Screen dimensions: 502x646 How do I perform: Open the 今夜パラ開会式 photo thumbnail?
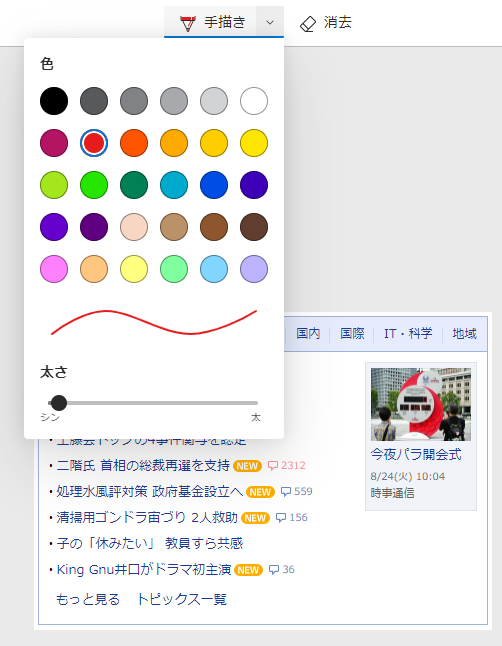coord(421,404)
